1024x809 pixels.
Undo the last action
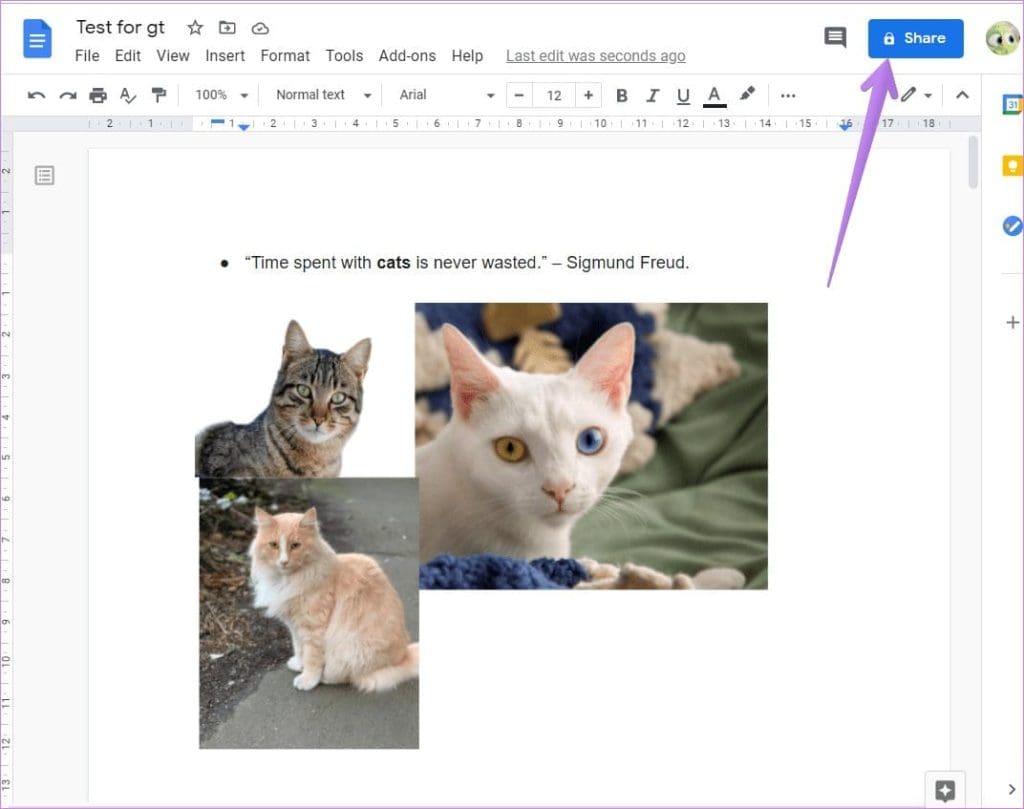pos(36,94)
